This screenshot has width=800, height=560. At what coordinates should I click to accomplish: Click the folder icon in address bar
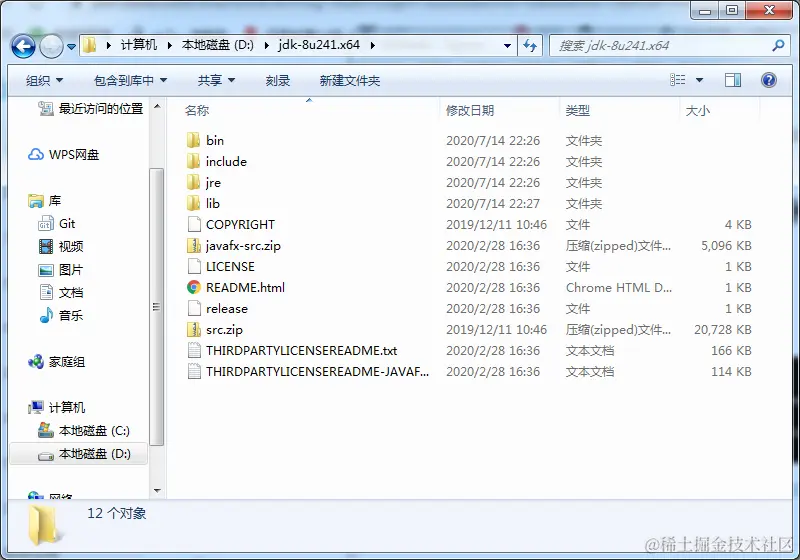89,45
